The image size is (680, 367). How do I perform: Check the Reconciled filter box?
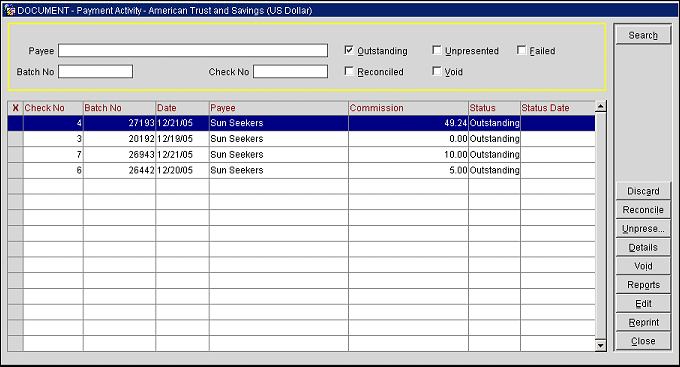pyautogui.click(x=349, y=71)
